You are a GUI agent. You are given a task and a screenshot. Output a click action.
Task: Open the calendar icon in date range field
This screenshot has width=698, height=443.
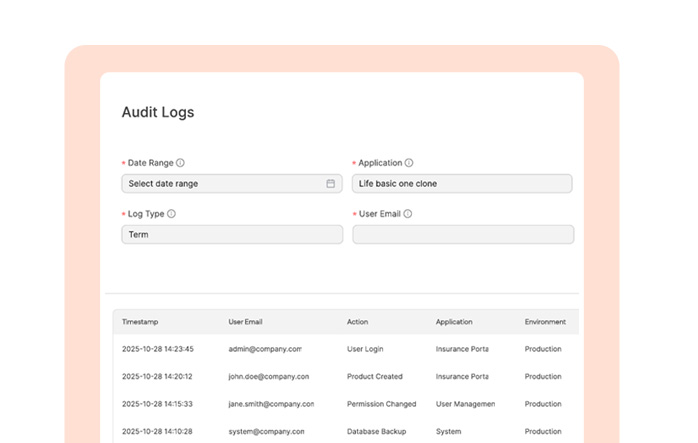coord(331,183)
